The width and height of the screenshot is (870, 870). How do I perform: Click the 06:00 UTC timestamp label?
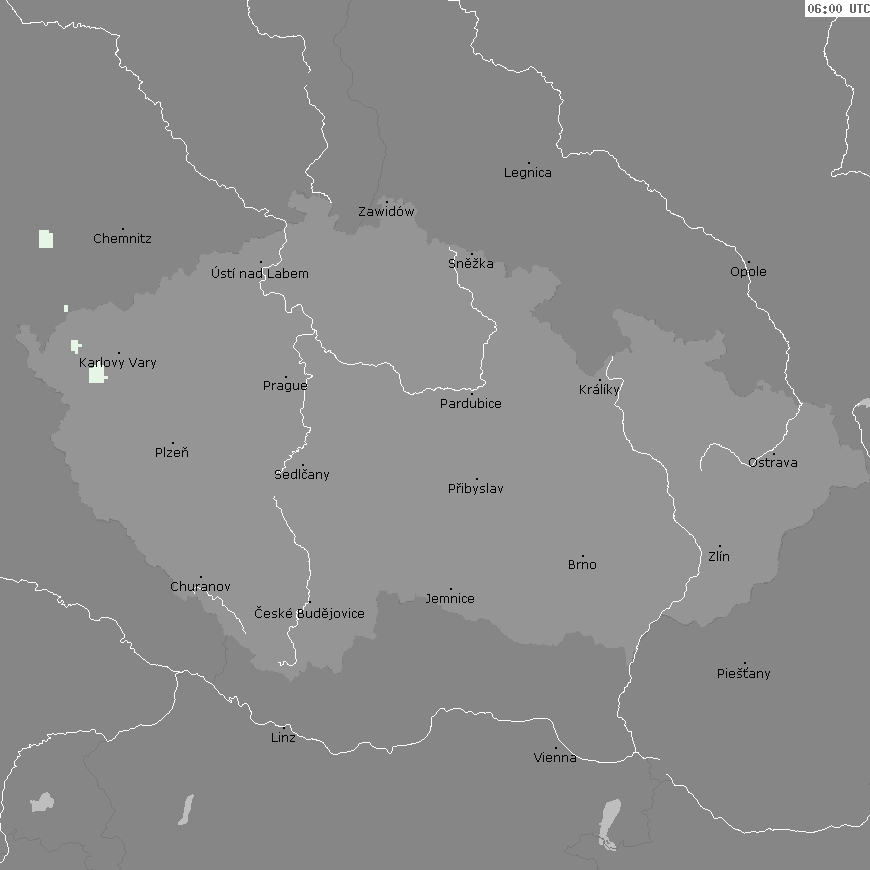tap(837, 8)
